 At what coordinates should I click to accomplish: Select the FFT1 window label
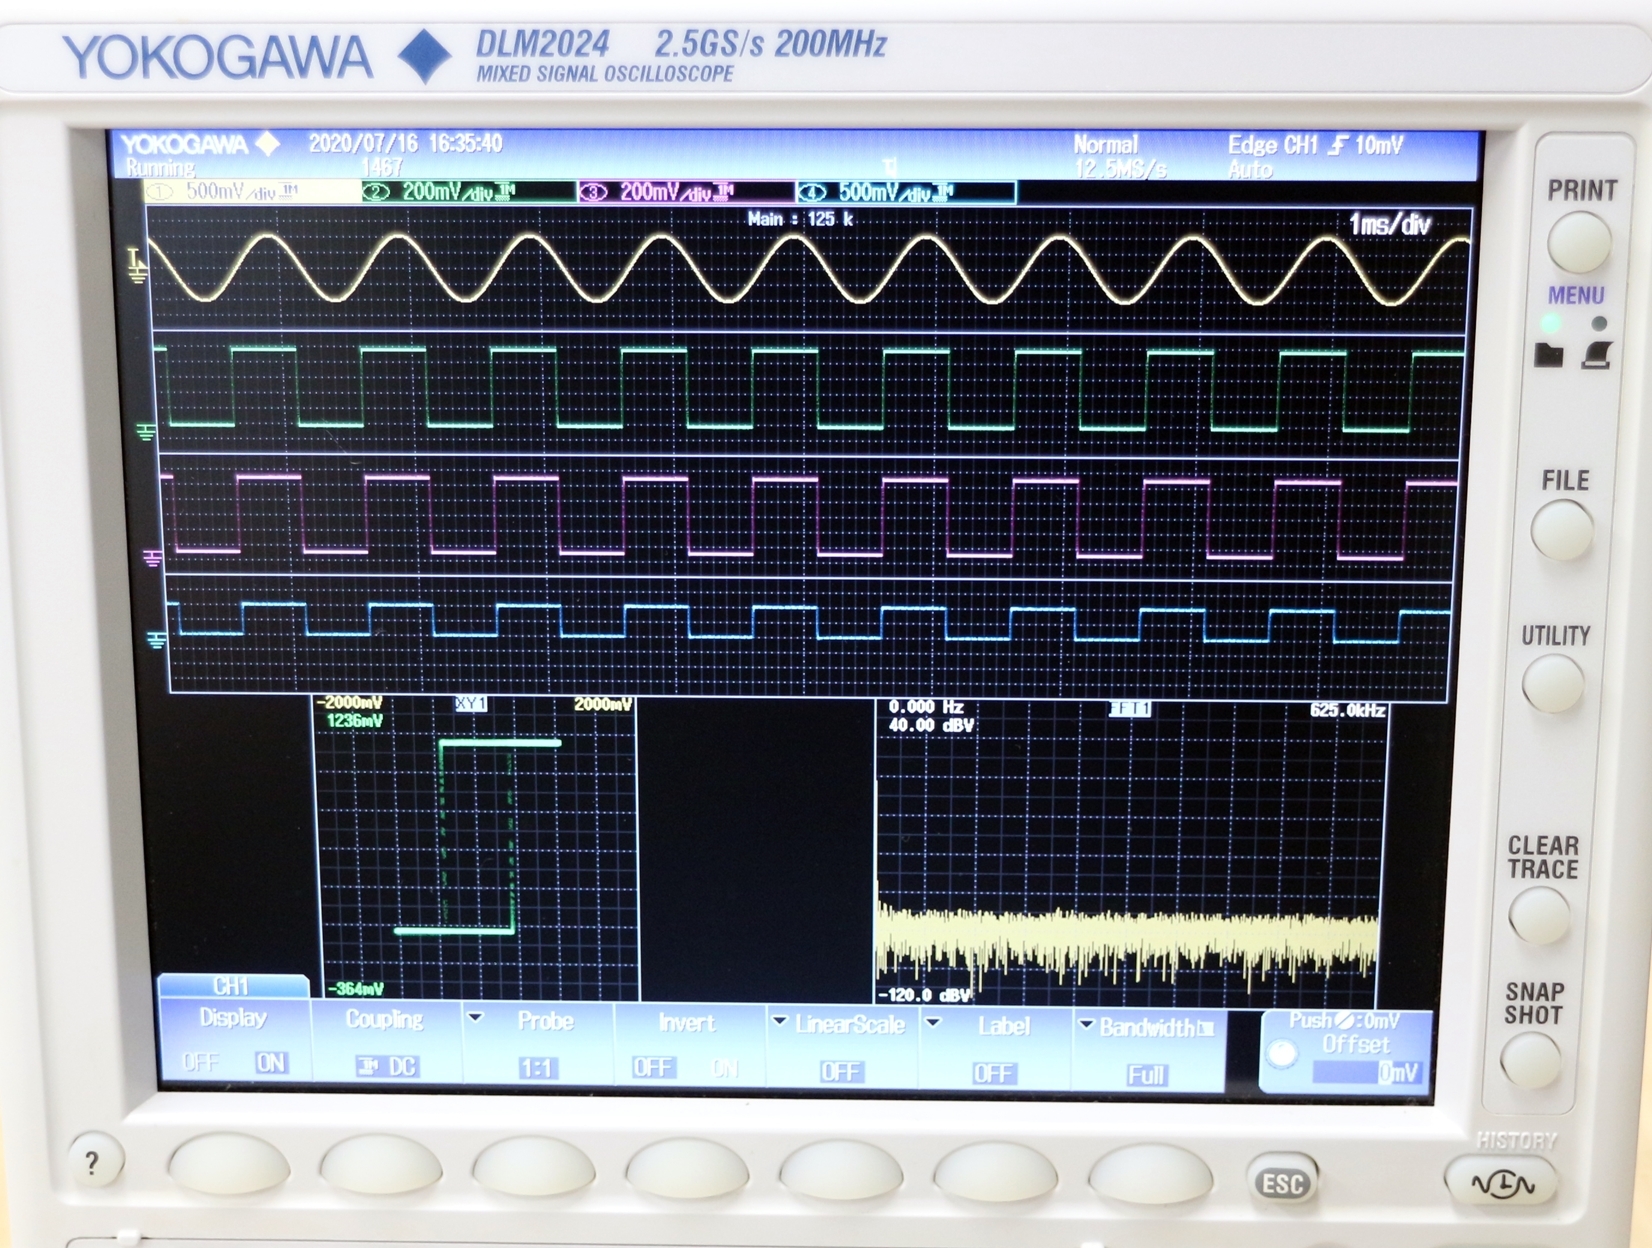point(1130,709)
